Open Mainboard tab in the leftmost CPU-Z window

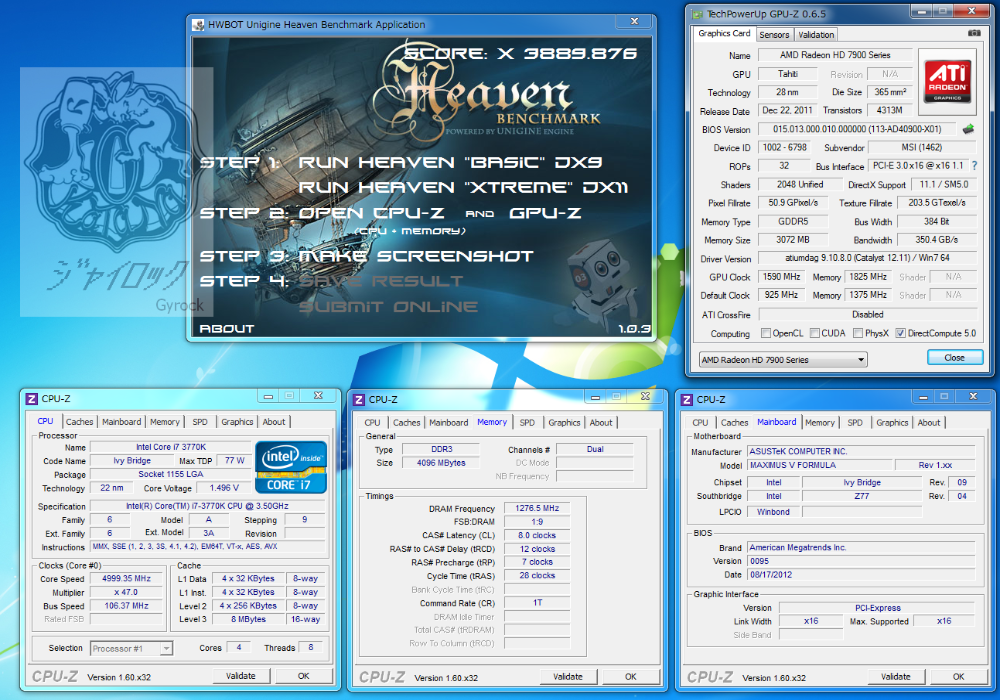coord(122,422)
